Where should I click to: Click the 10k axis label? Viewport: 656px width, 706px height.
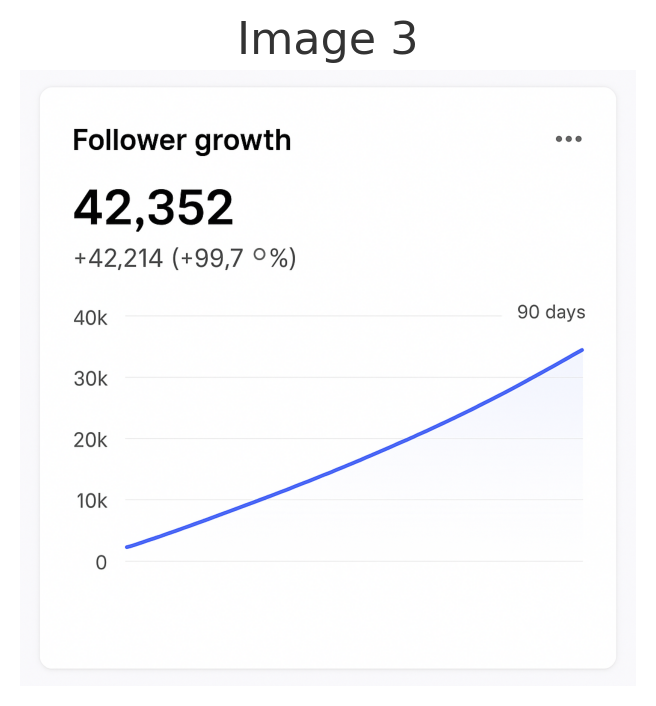click(92, 501)
